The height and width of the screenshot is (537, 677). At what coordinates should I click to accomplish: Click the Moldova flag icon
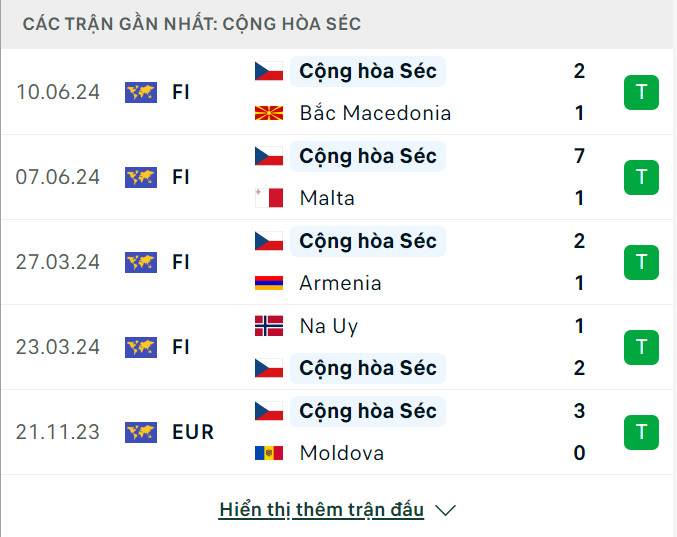pos(269,453)
